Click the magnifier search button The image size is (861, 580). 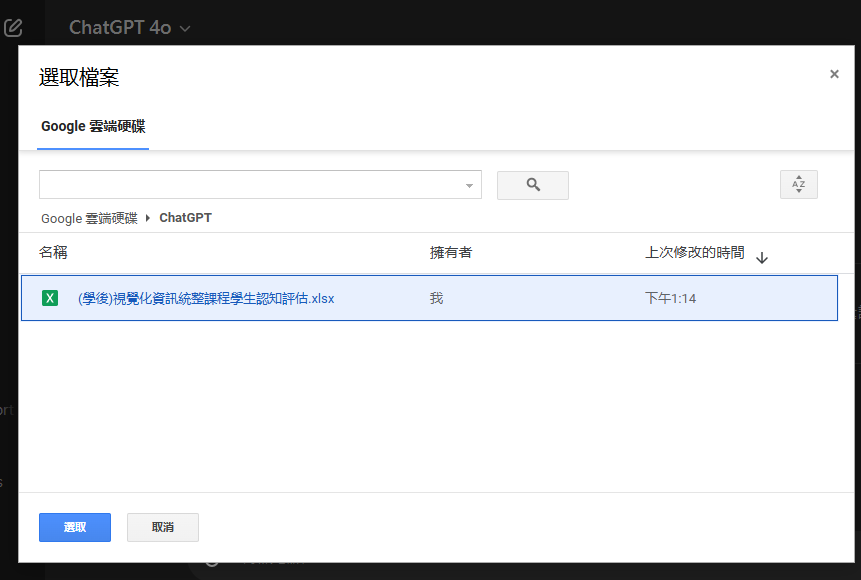pos(533,185)
